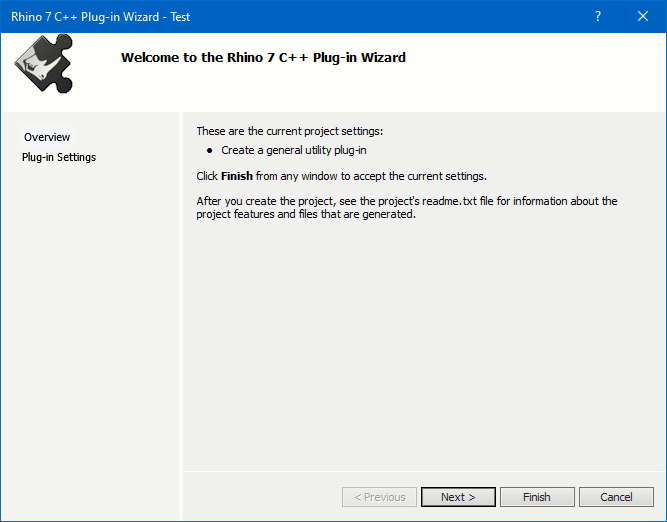Click the title bar text ending in Test
This screenshot has width=667, height=522.
[x=100, y=17]
